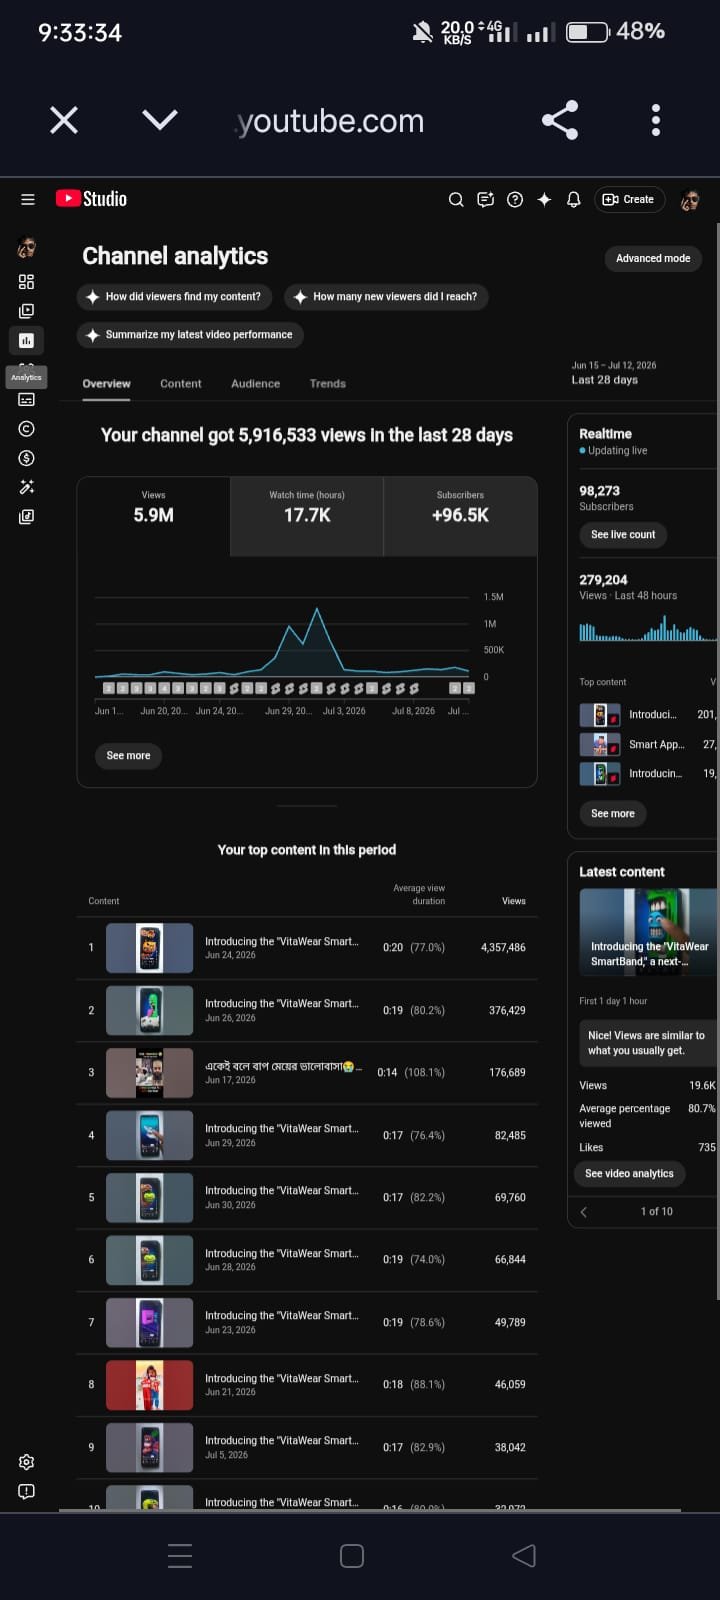Open thumbnail of video ranked 8
The width and height of the screenshot is (720, 1600).
click(150, 1385)
